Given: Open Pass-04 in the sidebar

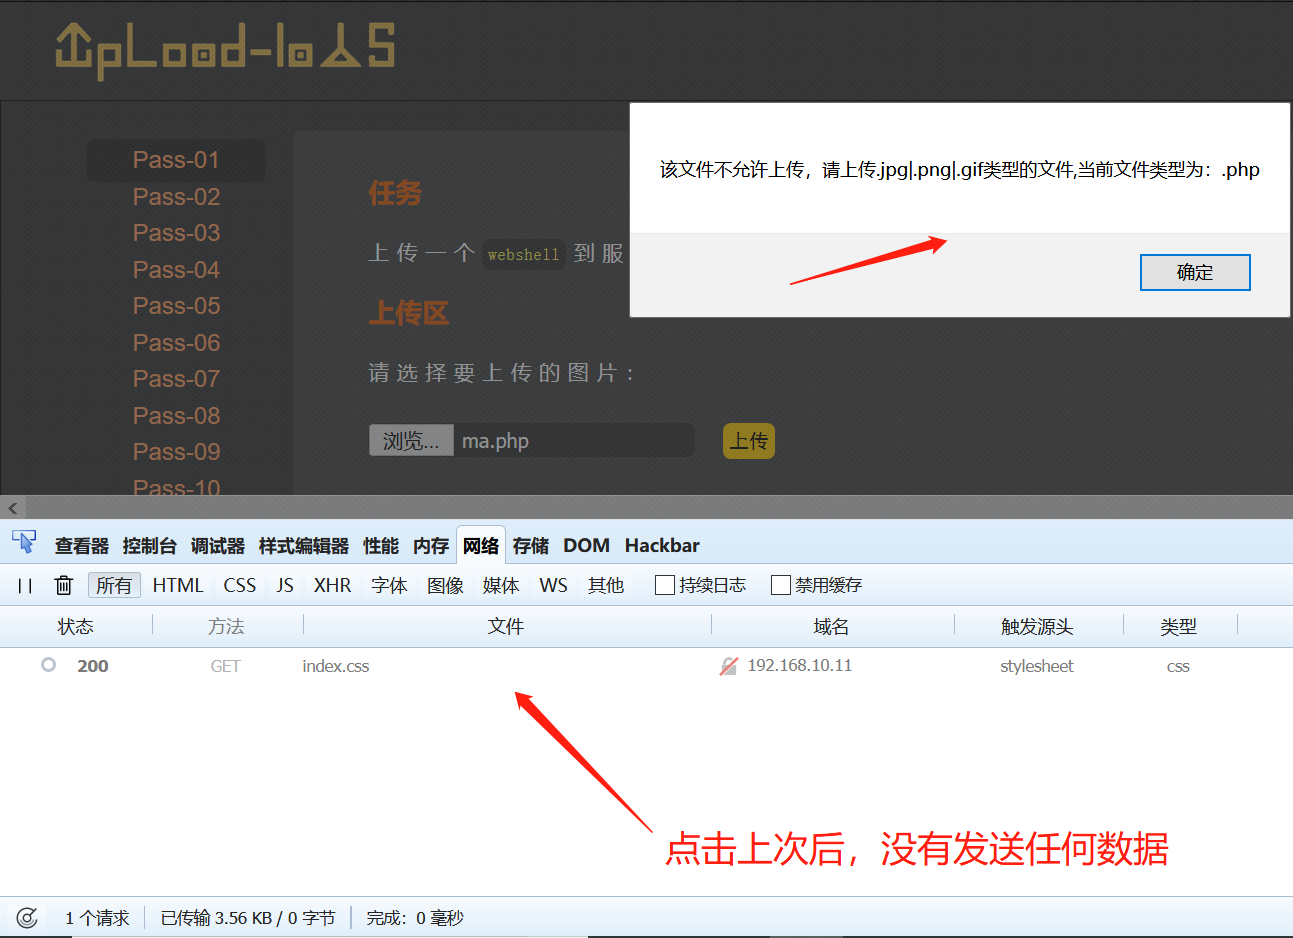Looking at the screenshot, I should pyautogui.click(x=176, y=270).
